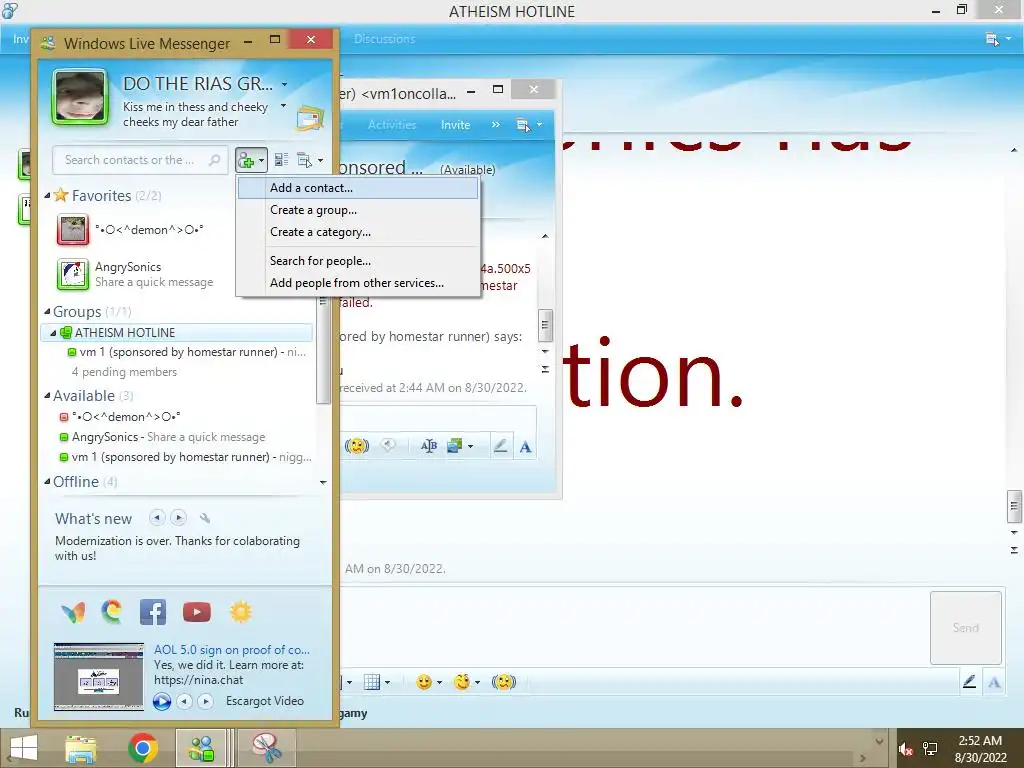Click the contact list layout icon
1024x768 pixels.
click(281, 160)
